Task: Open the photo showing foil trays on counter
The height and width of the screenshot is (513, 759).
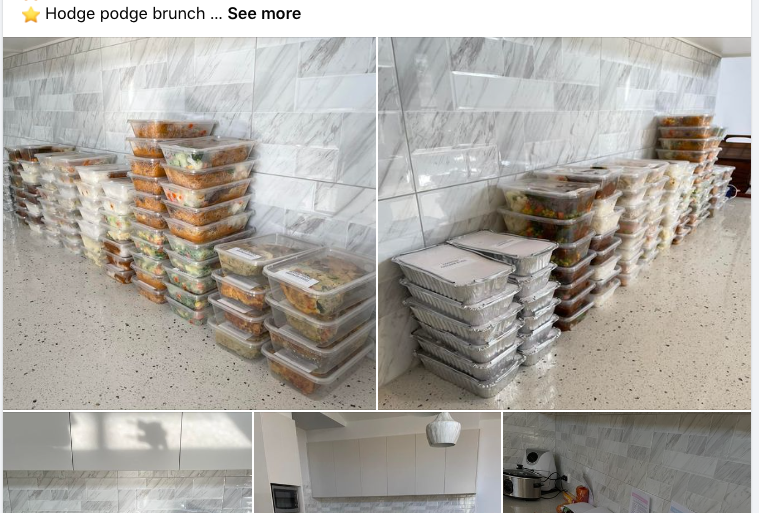Action: coord(564,224)
